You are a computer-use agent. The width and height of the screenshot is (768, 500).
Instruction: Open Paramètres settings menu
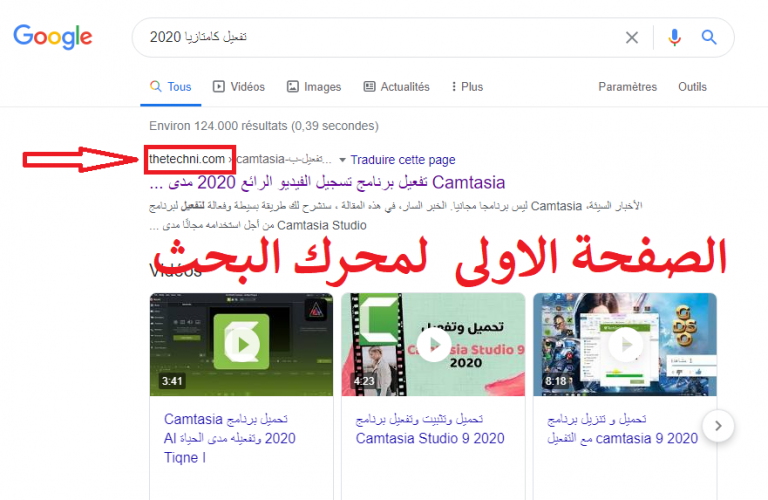[627, 87]
